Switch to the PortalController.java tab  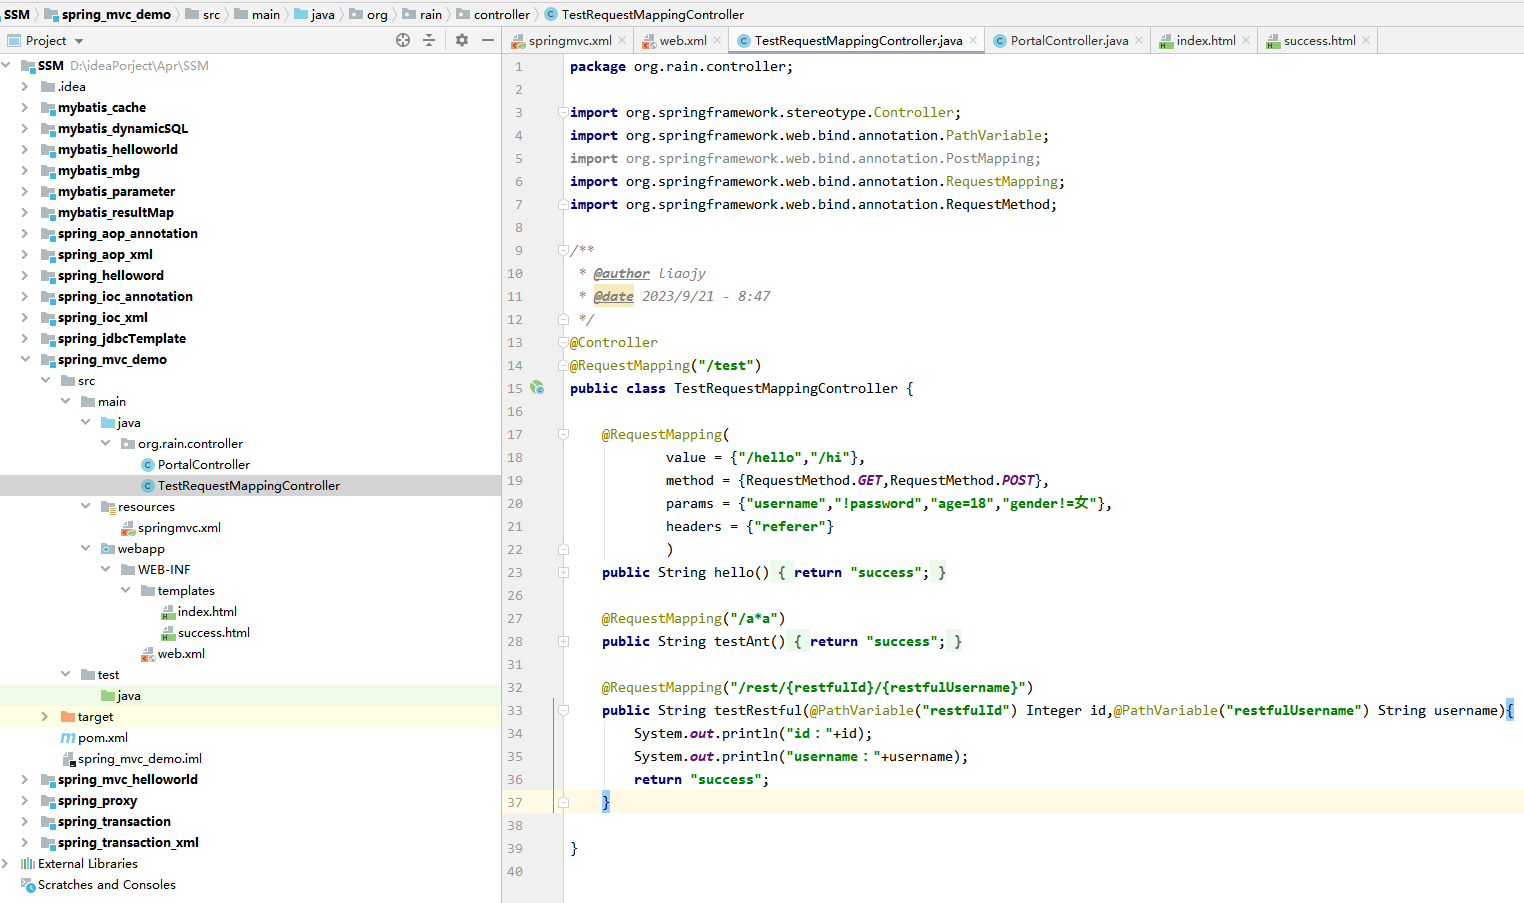click(x=1069, y=41)
